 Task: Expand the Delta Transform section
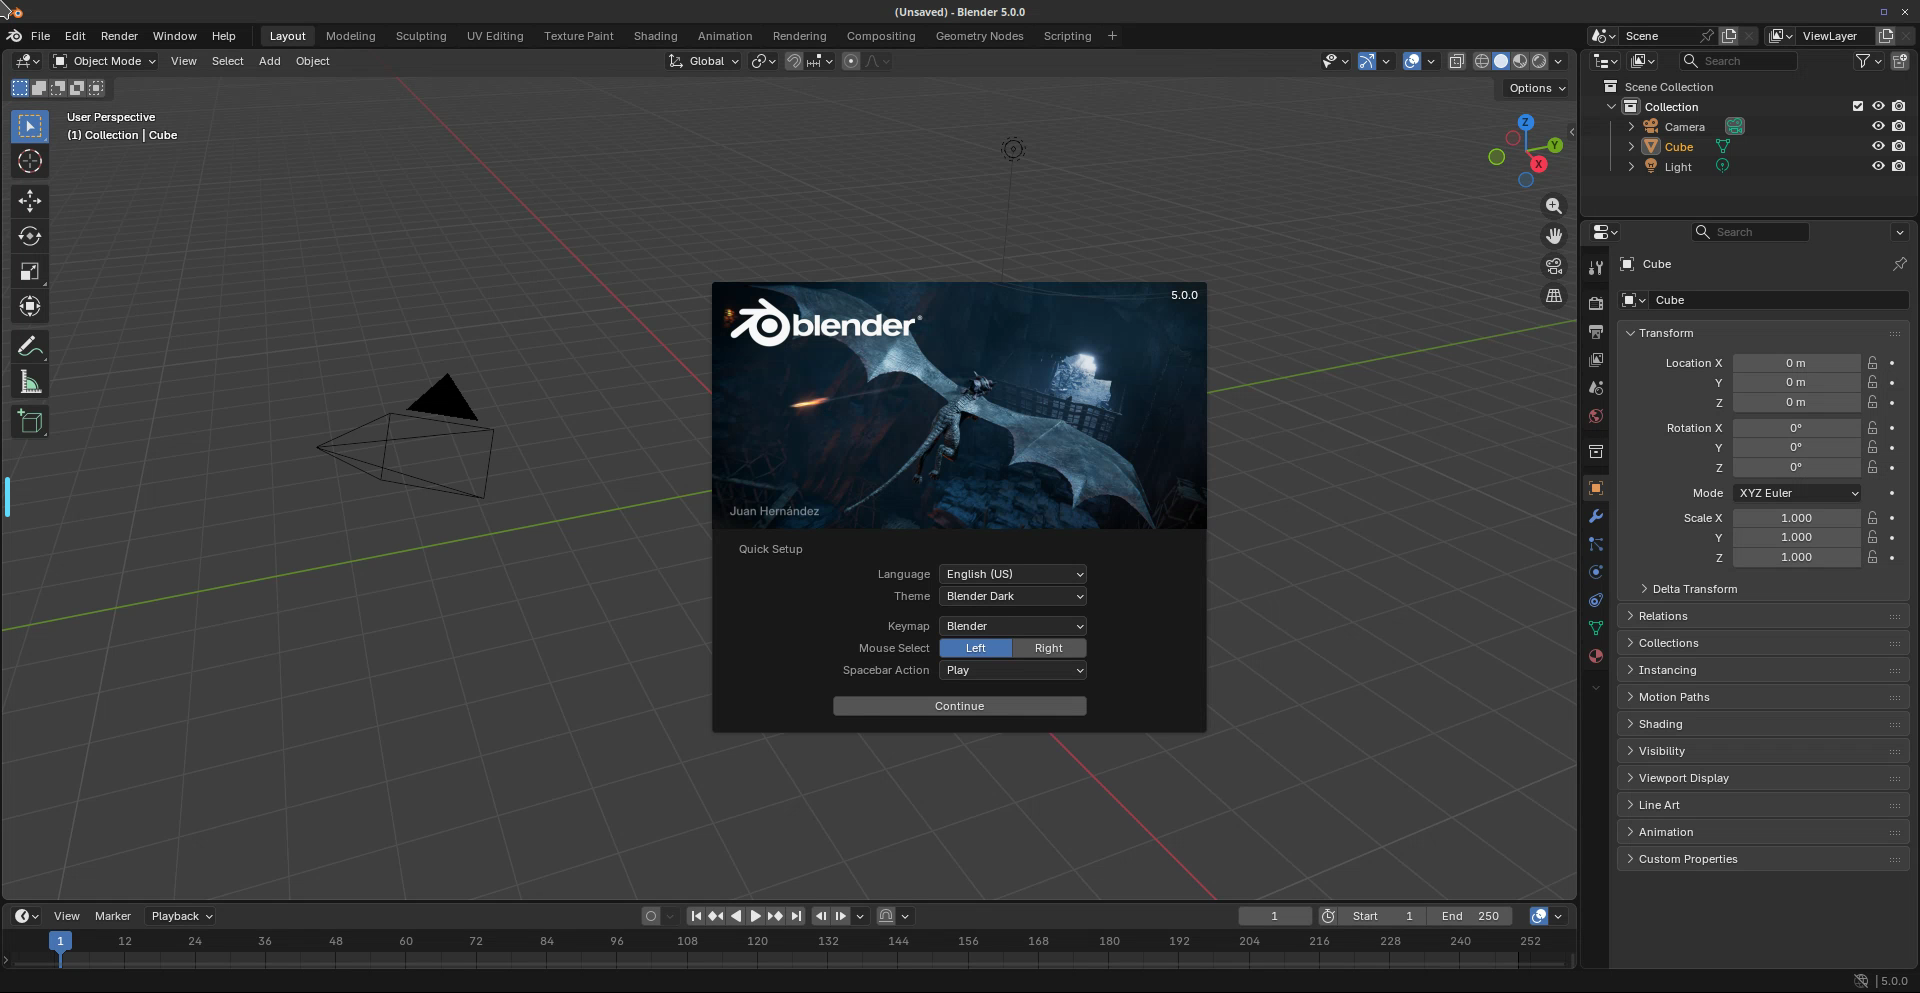coord(1694,589)
